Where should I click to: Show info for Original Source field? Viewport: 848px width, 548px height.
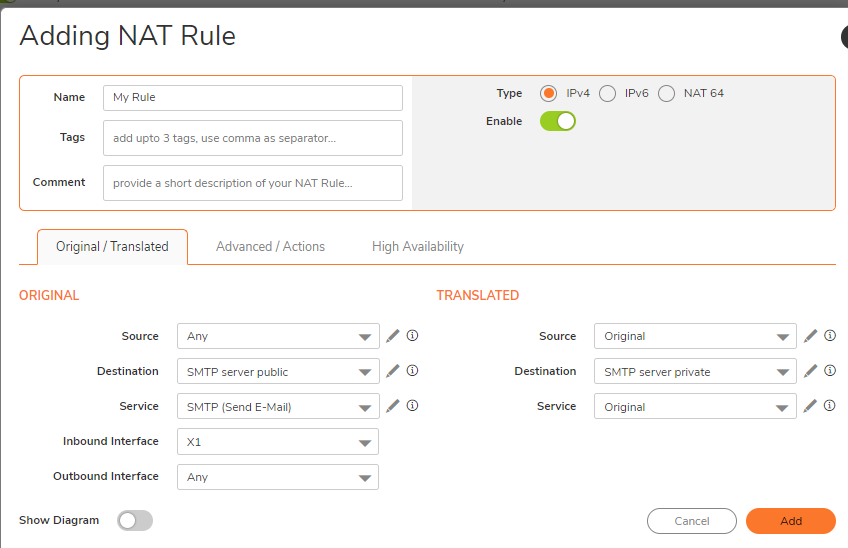tap(412, 335)
